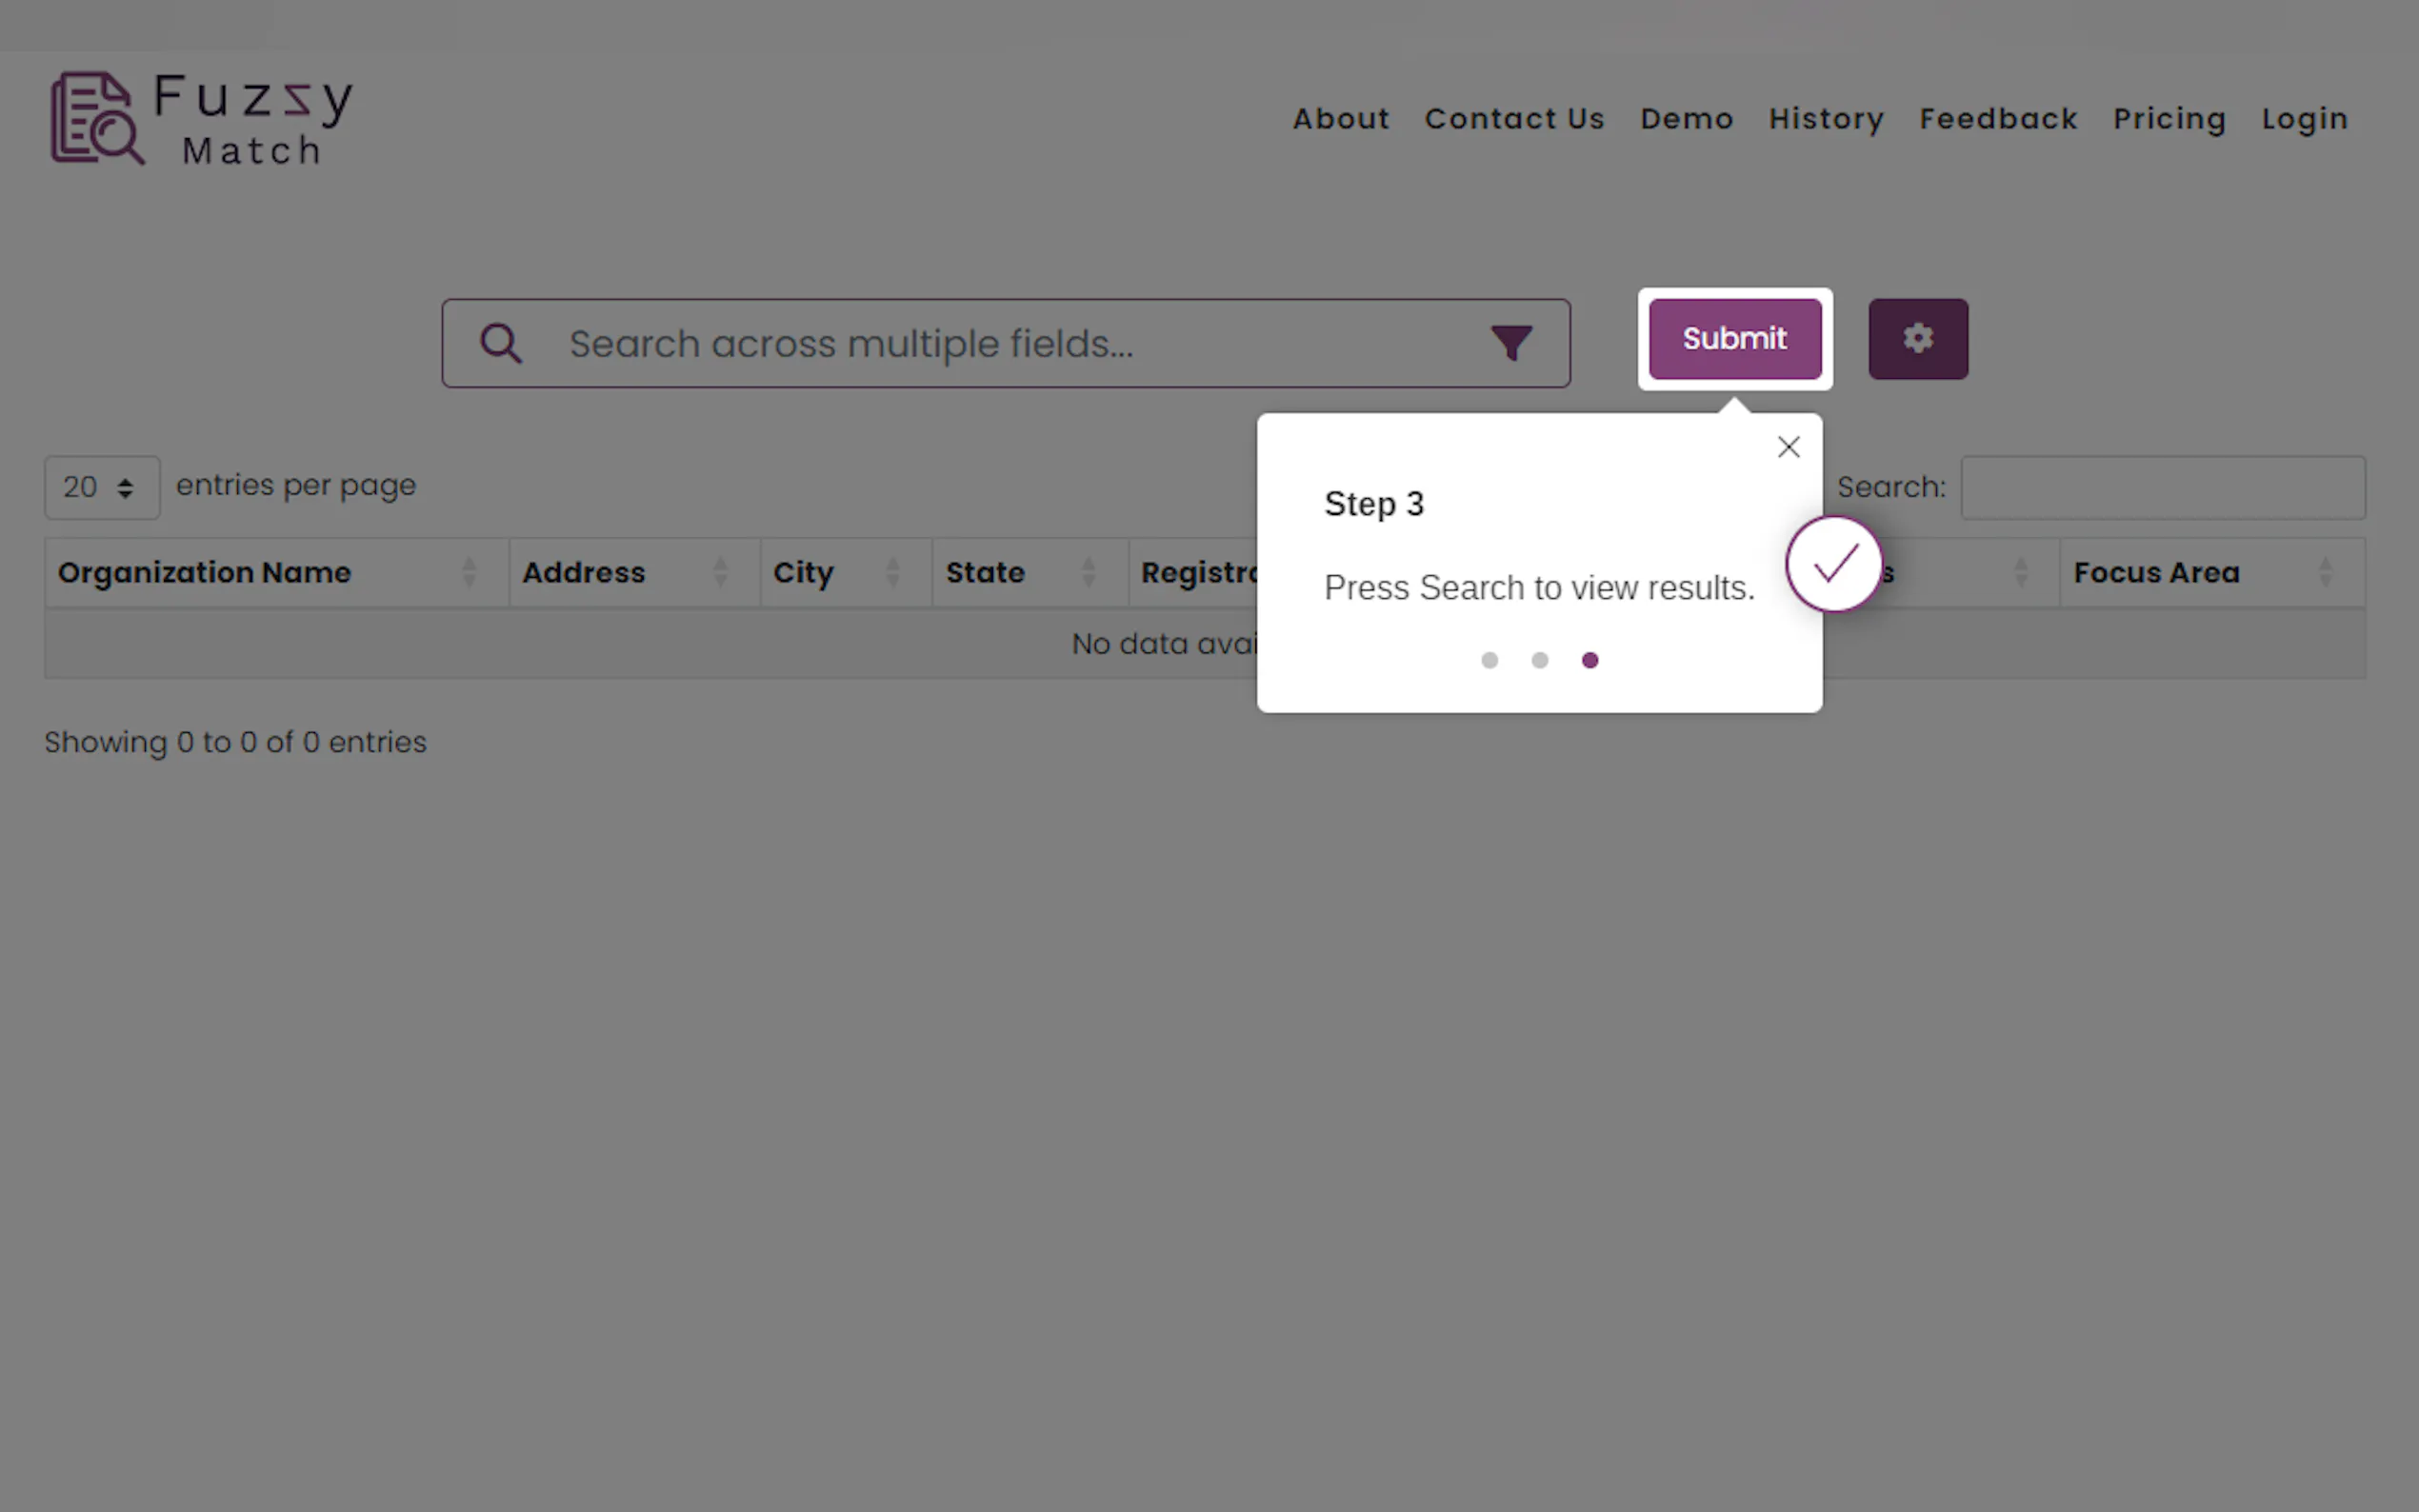Close the Step 3 tour popup

[1788, 447]
